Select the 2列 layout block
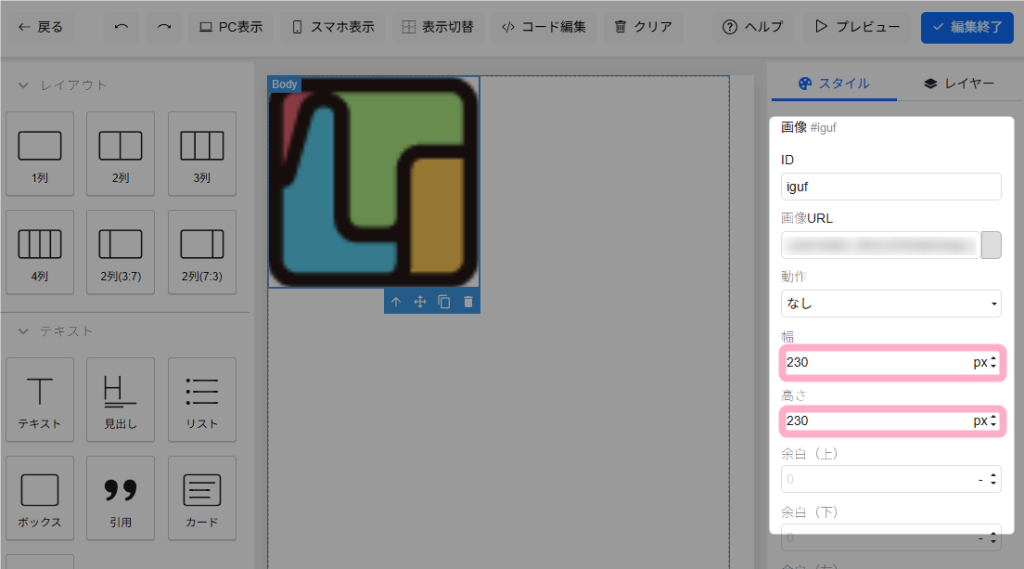The height and width of the screenshot is (569, 1024). tap(120, 154)
